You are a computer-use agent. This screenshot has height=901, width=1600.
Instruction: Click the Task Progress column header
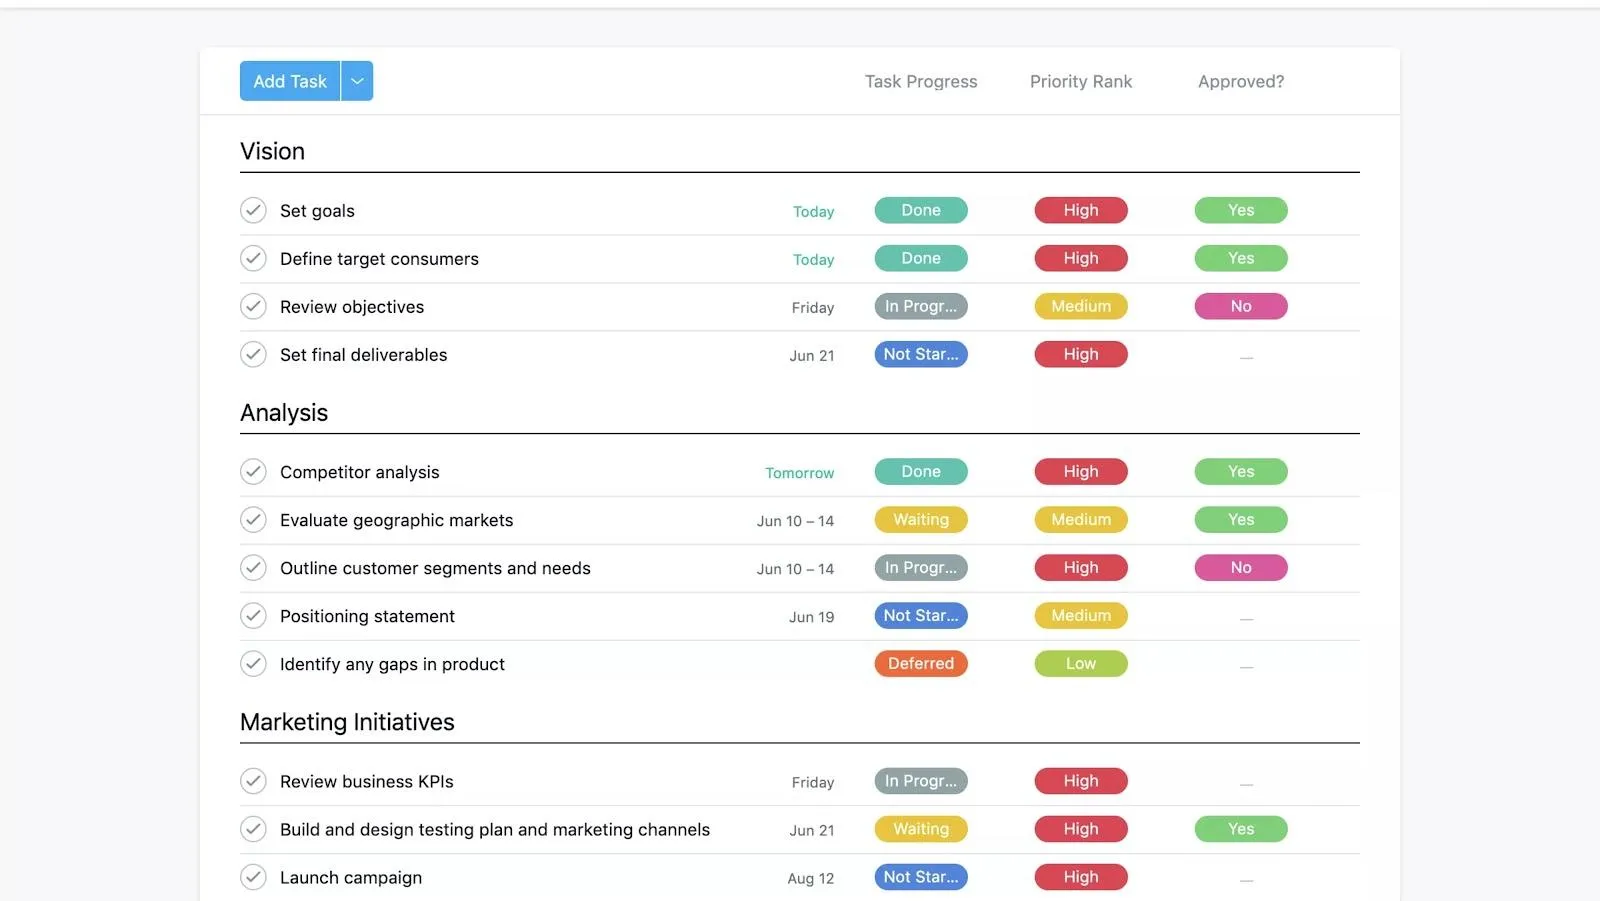(x=921, y=81)
